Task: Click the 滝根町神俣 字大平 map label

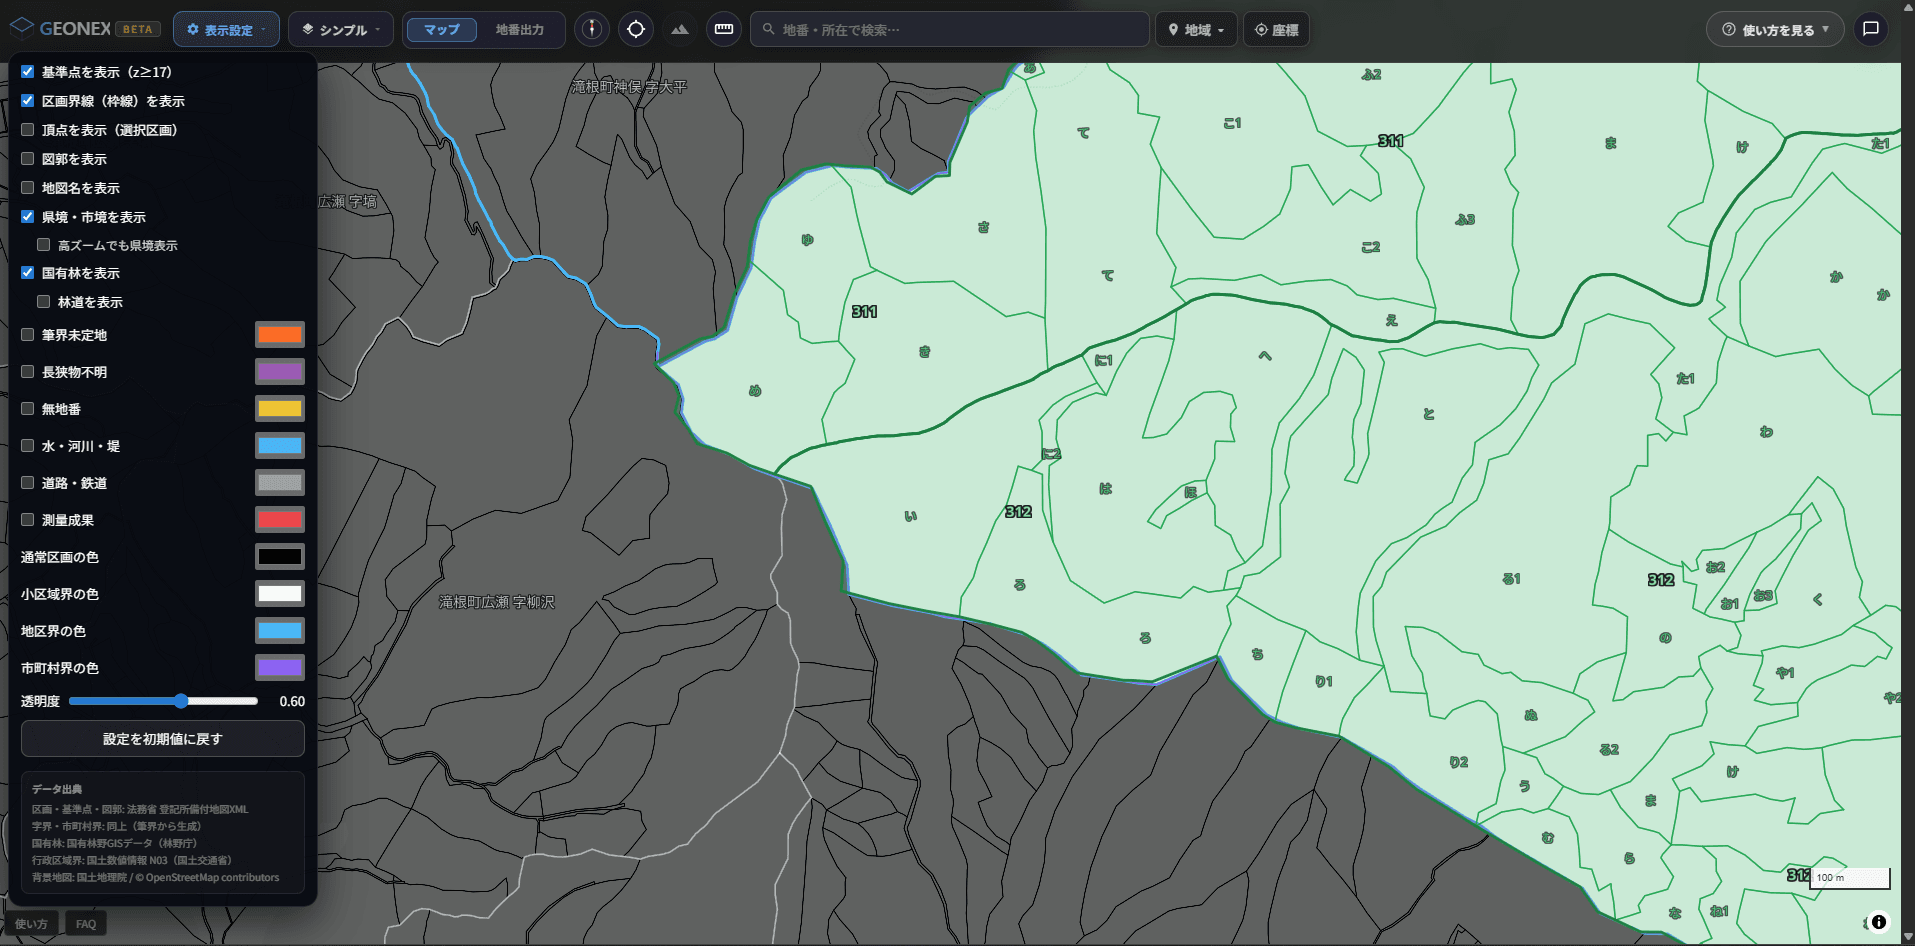Action: (629, 87)
